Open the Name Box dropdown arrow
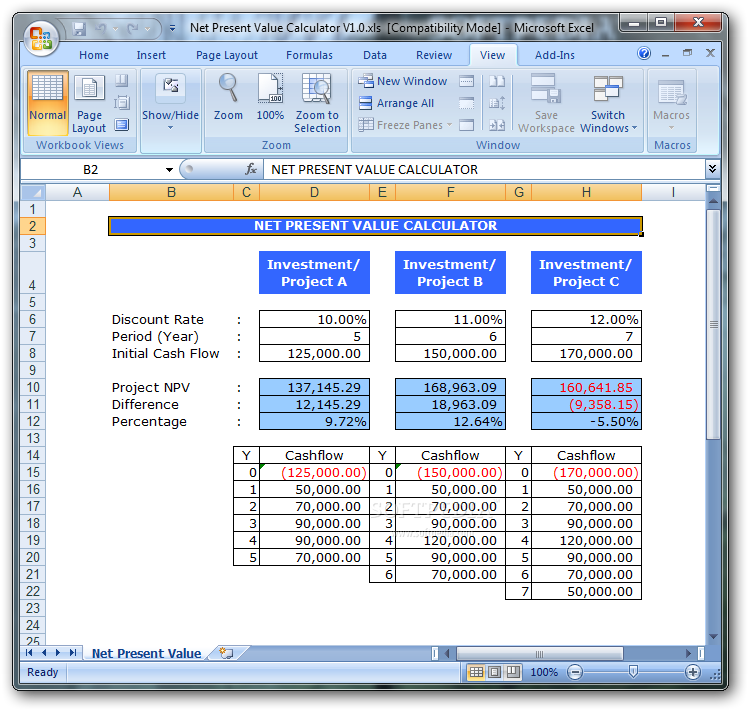 (169, 170)
